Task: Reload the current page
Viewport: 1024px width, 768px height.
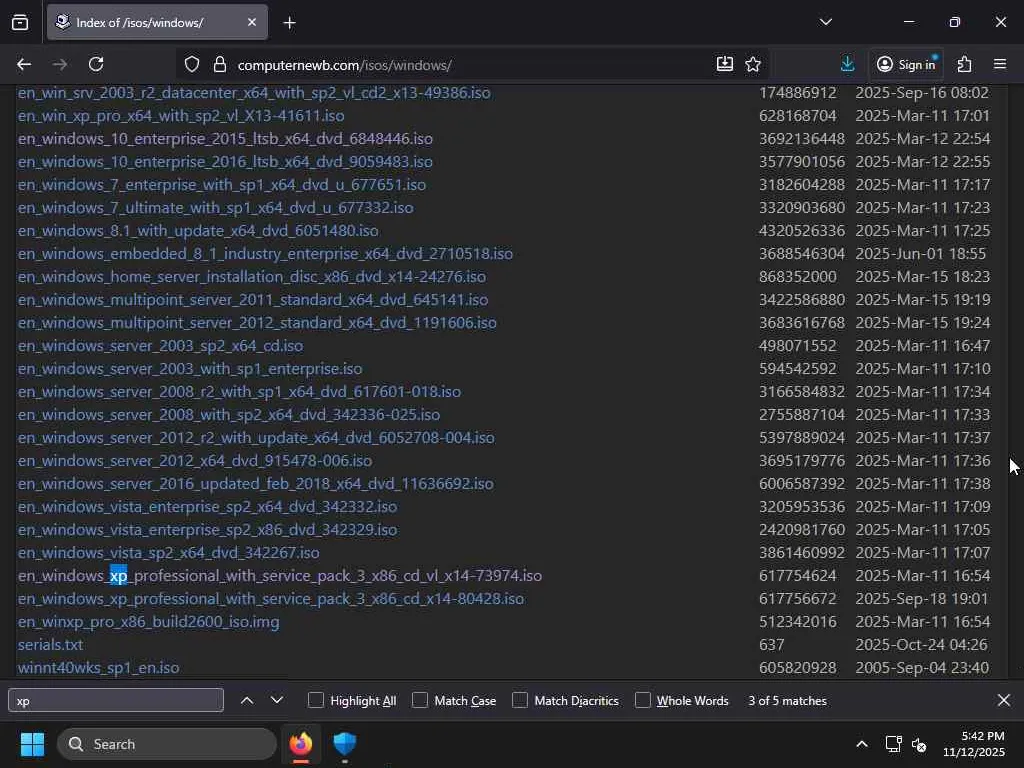Action: click(96, 64)
